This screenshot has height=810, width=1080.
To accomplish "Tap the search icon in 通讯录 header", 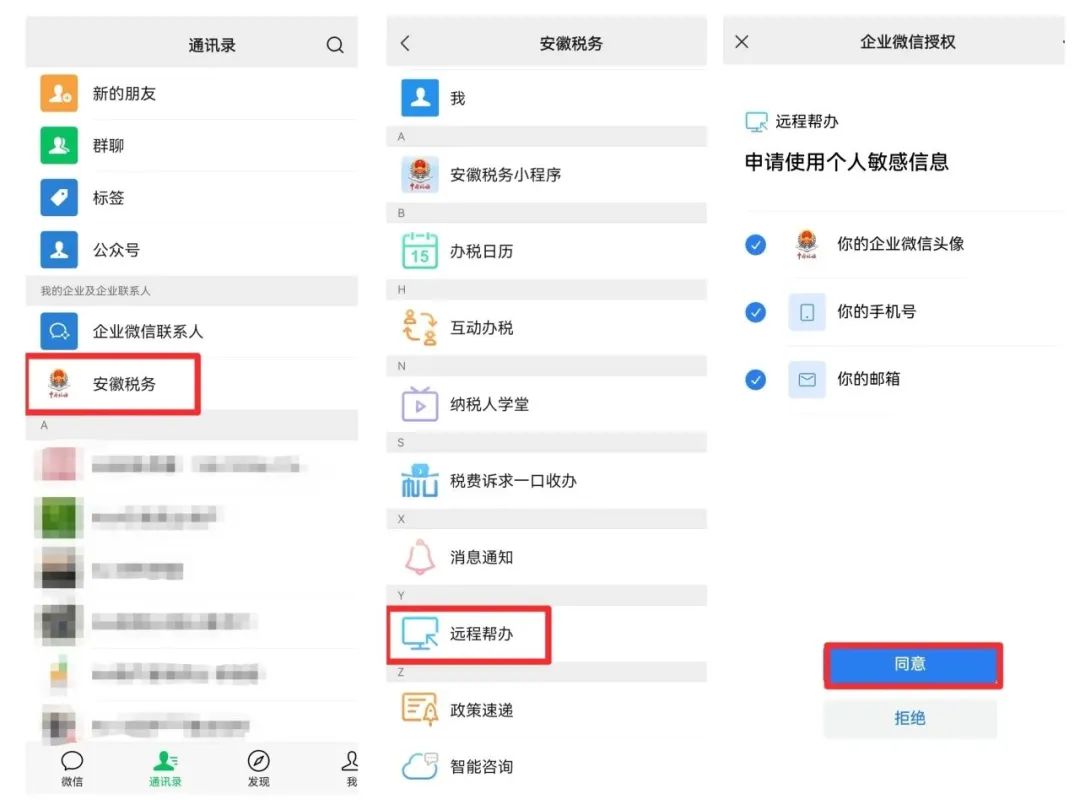I will [335, 45].
